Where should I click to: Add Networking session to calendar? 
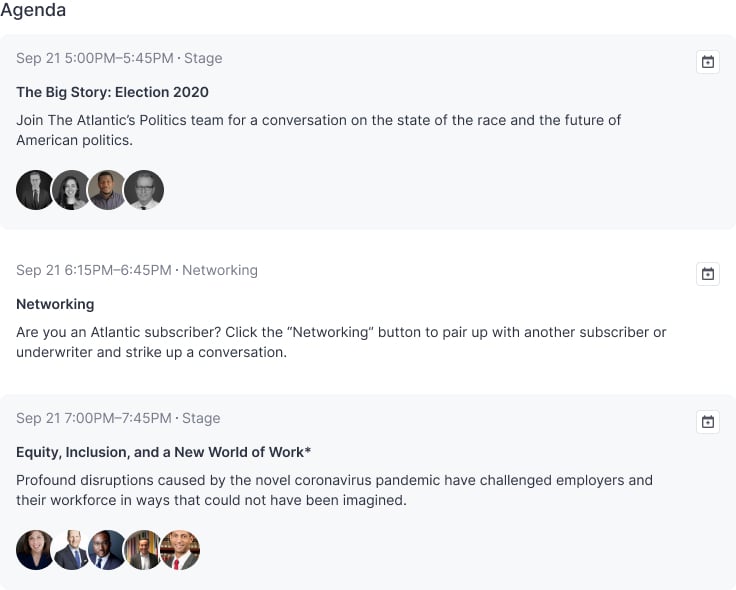click(x=707, y=274)
